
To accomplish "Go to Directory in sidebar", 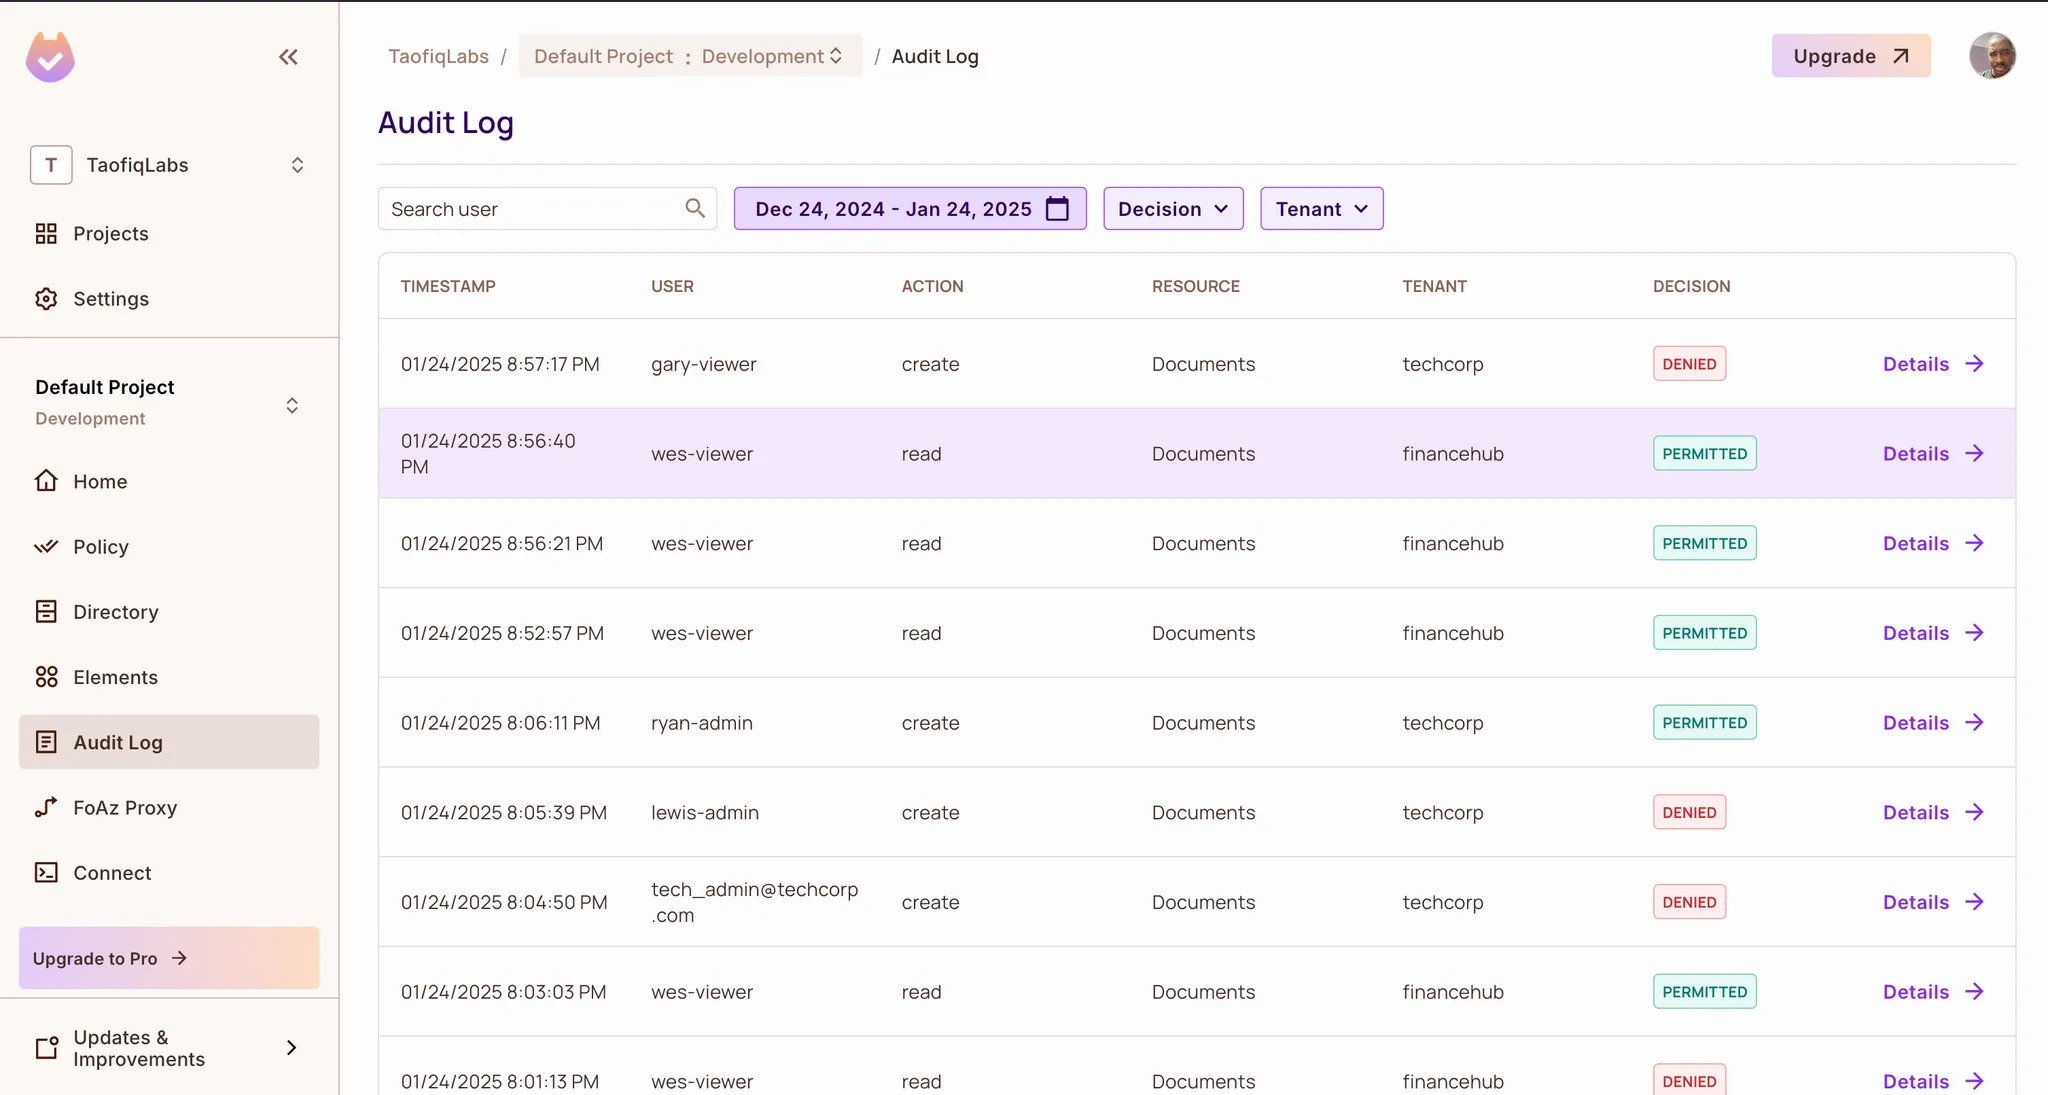I will [115, 612].
